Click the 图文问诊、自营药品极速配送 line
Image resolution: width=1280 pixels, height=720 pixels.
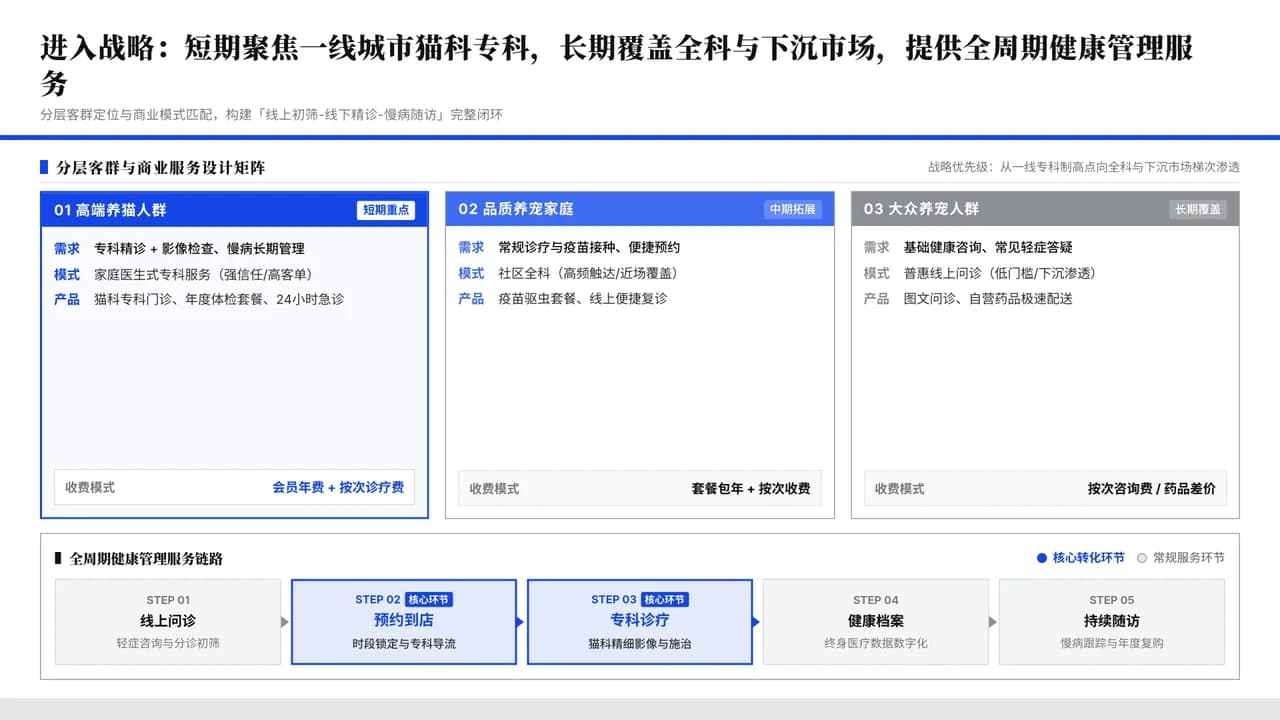click(x=988, y=298)
